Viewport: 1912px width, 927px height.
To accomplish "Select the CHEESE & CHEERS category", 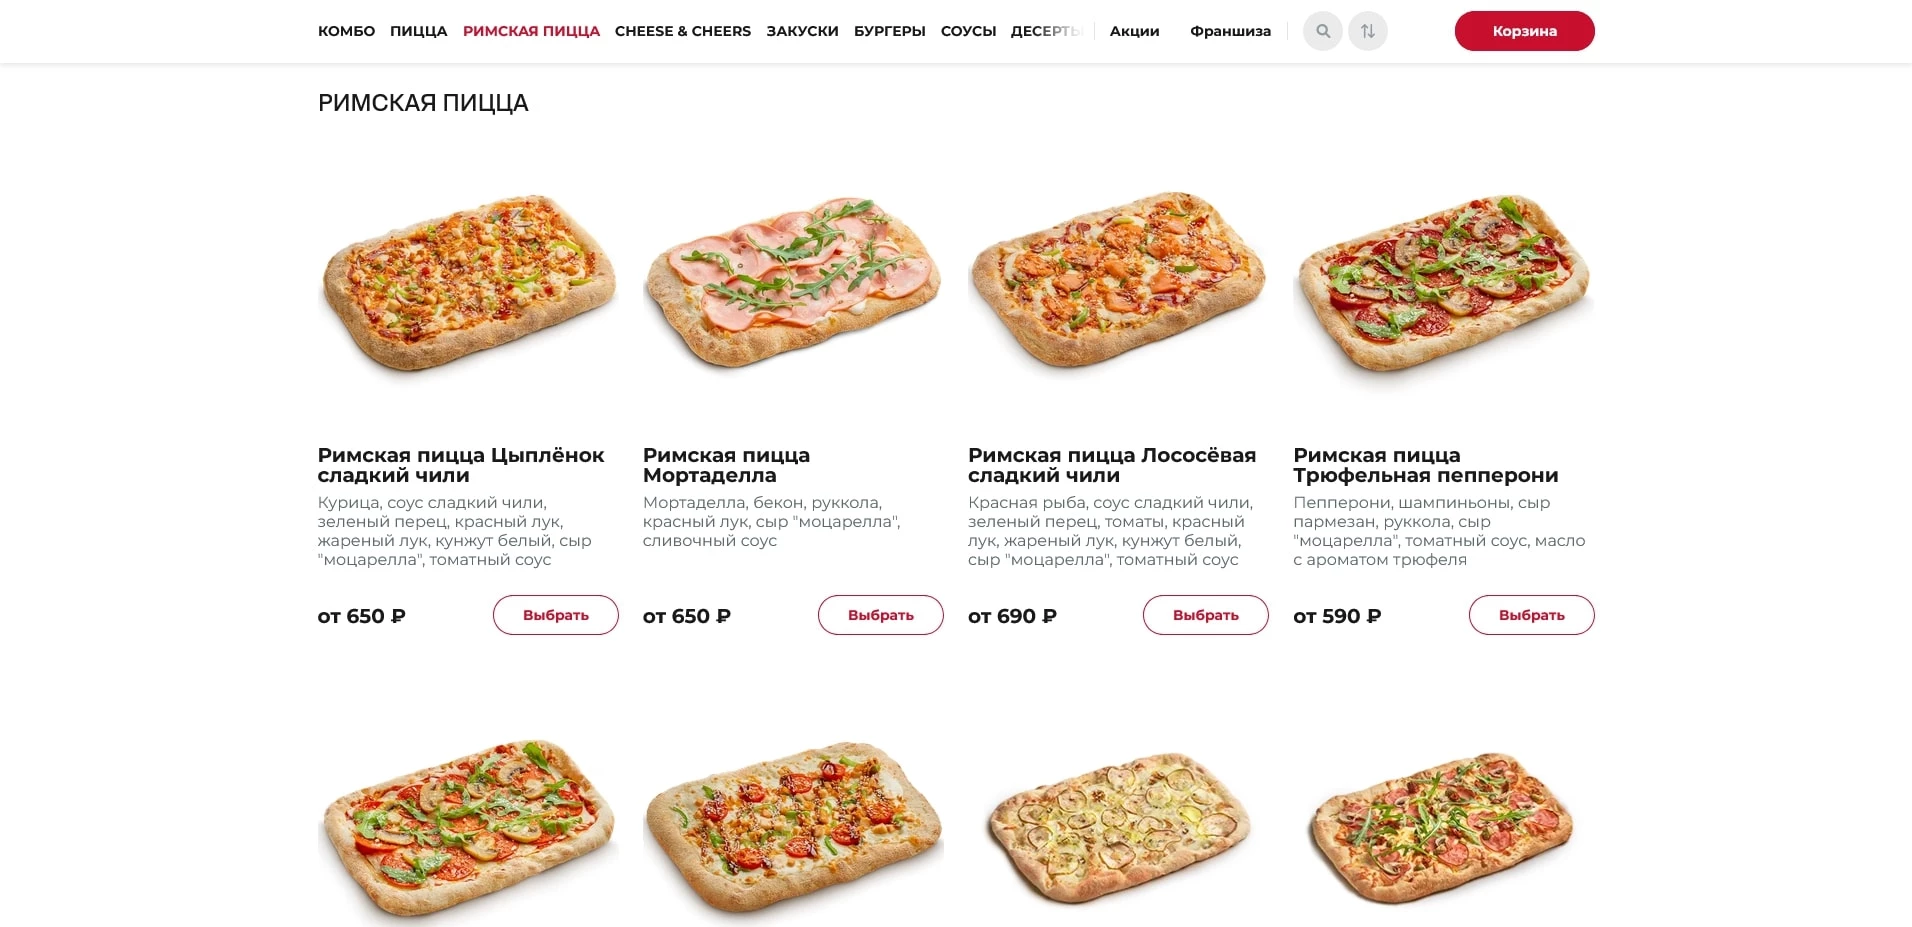I will [x=682, y=31].
